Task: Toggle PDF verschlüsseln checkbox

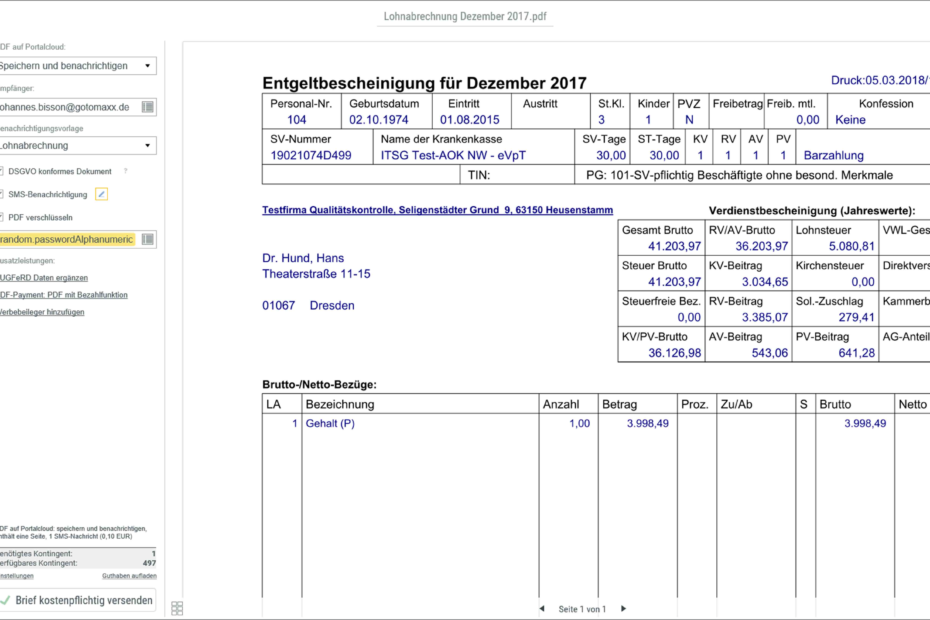Action: point(1,217)
